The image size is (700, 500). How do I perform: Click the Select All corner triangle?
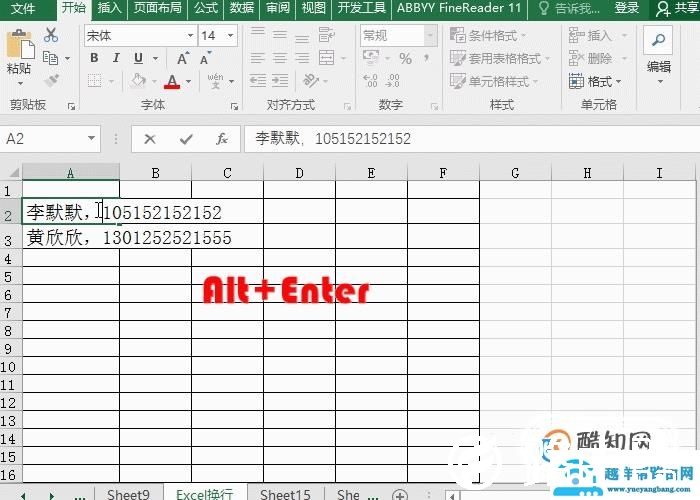click(x=14, y=173)
